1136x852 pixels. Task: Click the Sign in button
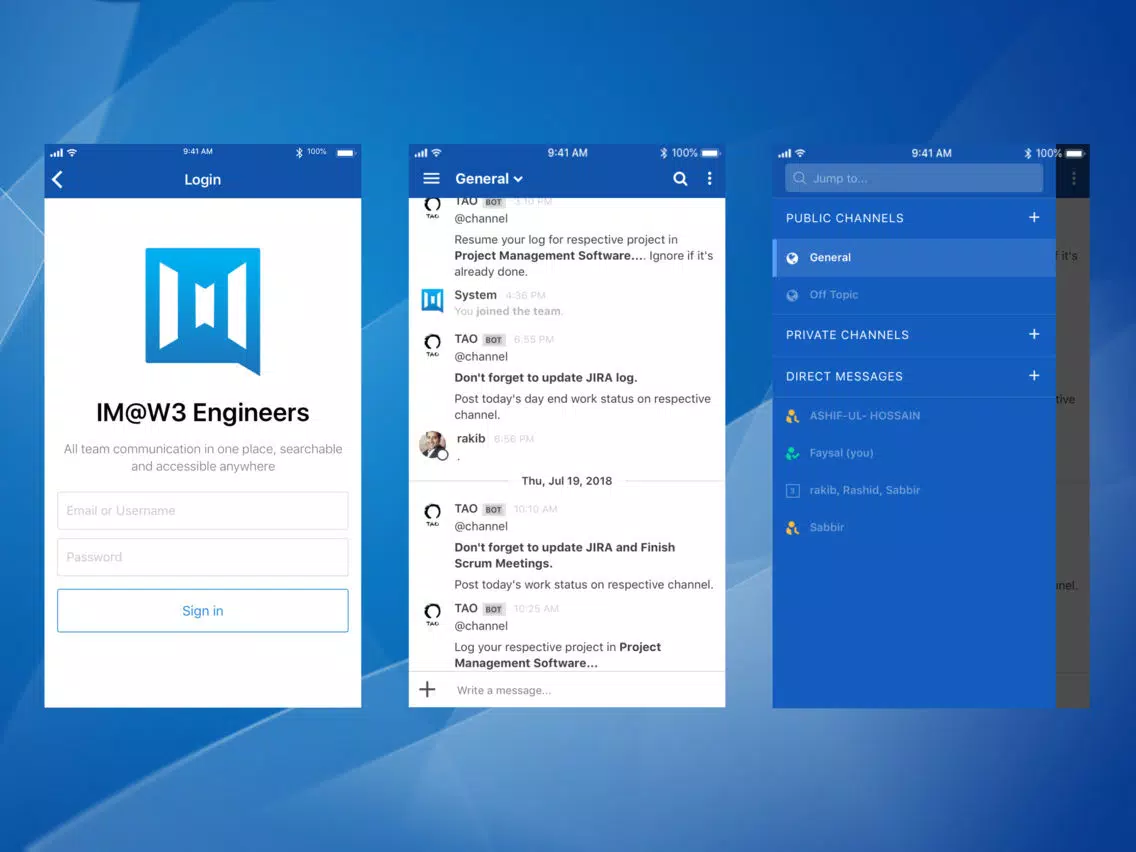pos(203,611)
